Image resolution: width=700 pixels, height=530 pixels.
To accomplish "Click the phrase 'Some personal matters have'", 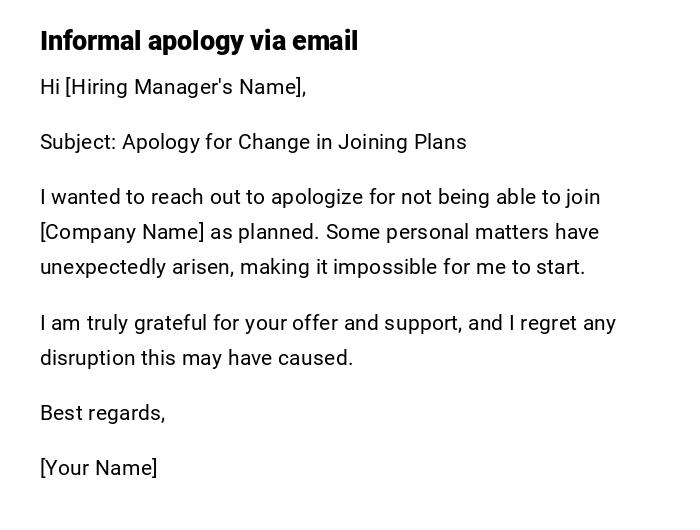I will tap(462, 232).
